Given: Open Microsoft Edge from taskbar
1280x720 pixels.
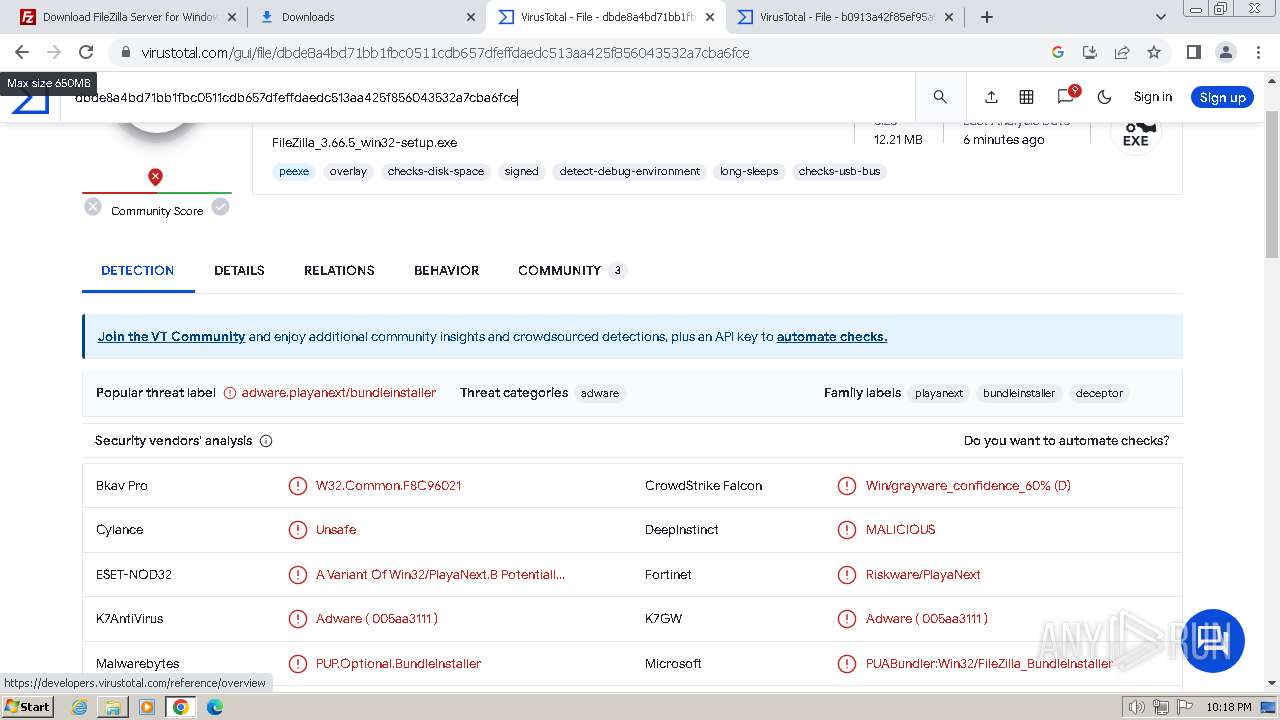Looking at the screenshot, I should [x=214, y=707].
